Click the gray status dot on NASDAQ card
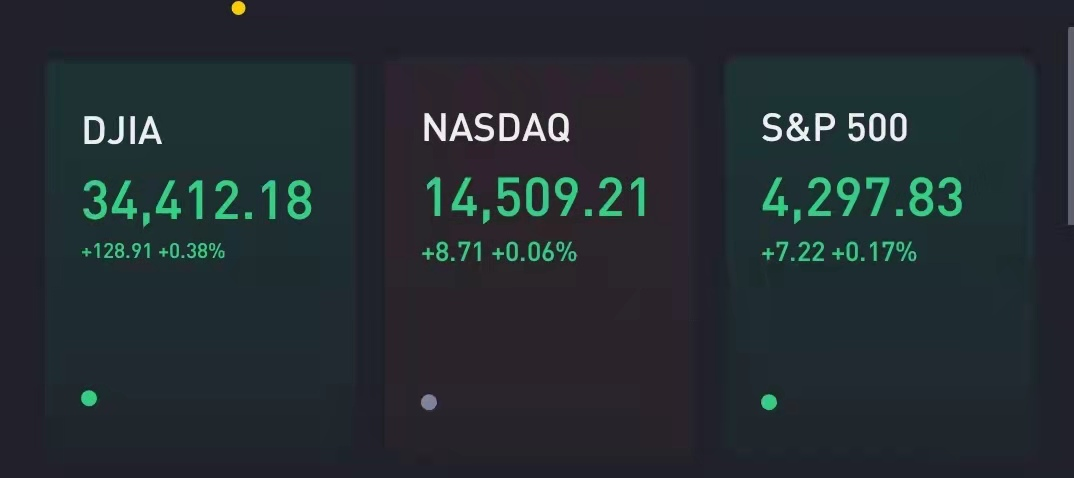The image size is (1074, 478). click(429, 402)
